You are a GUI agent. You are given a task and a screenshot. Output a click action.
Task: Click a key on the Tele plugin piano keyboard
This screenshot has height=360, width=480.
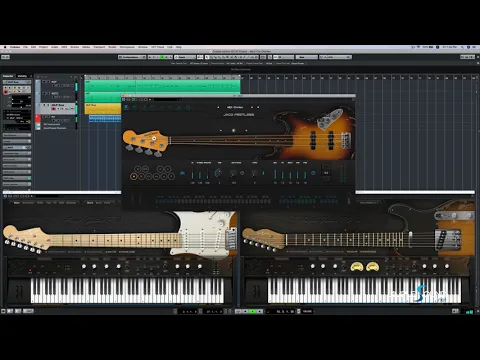tap(364, 291)
